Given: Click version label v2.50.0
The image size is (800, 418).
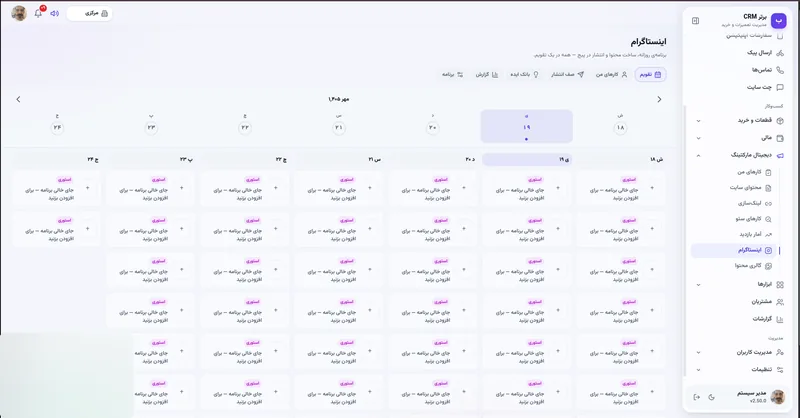Looking at the screenshot, I should click(758, 401).
